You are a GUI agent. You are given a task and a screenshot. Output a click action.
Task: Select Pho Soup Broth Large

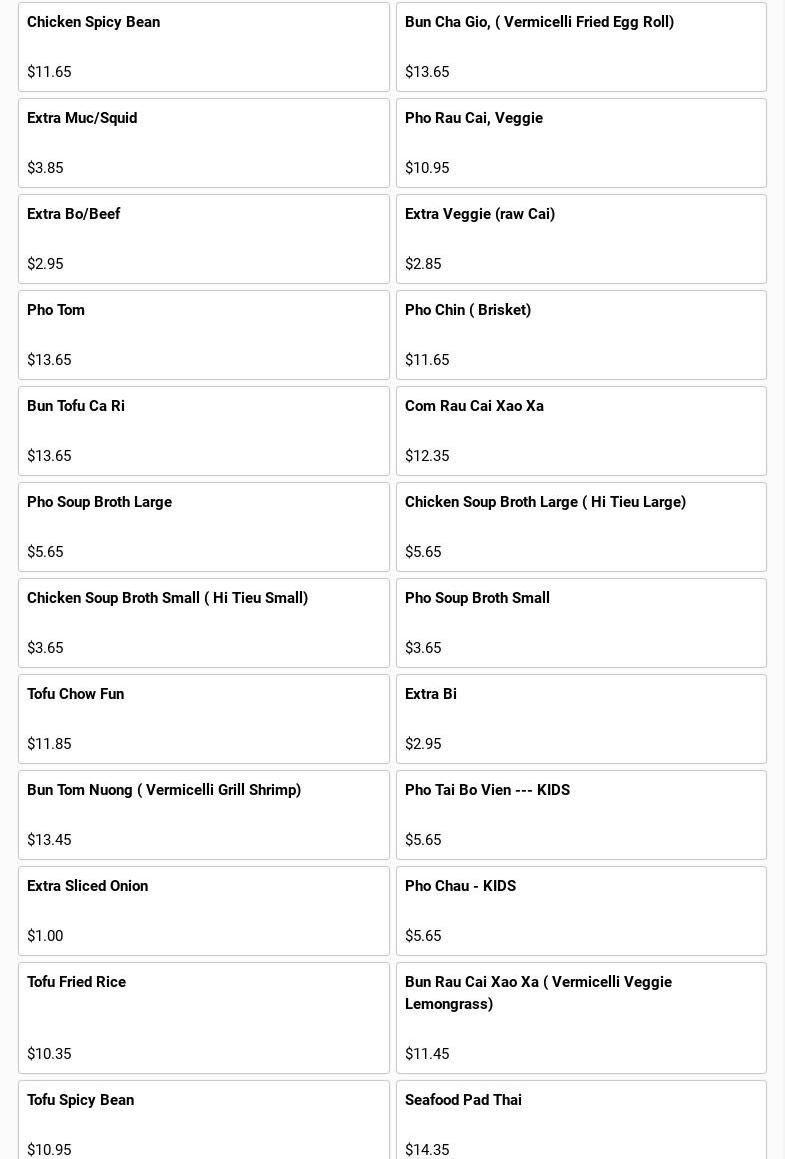(203, 527)
